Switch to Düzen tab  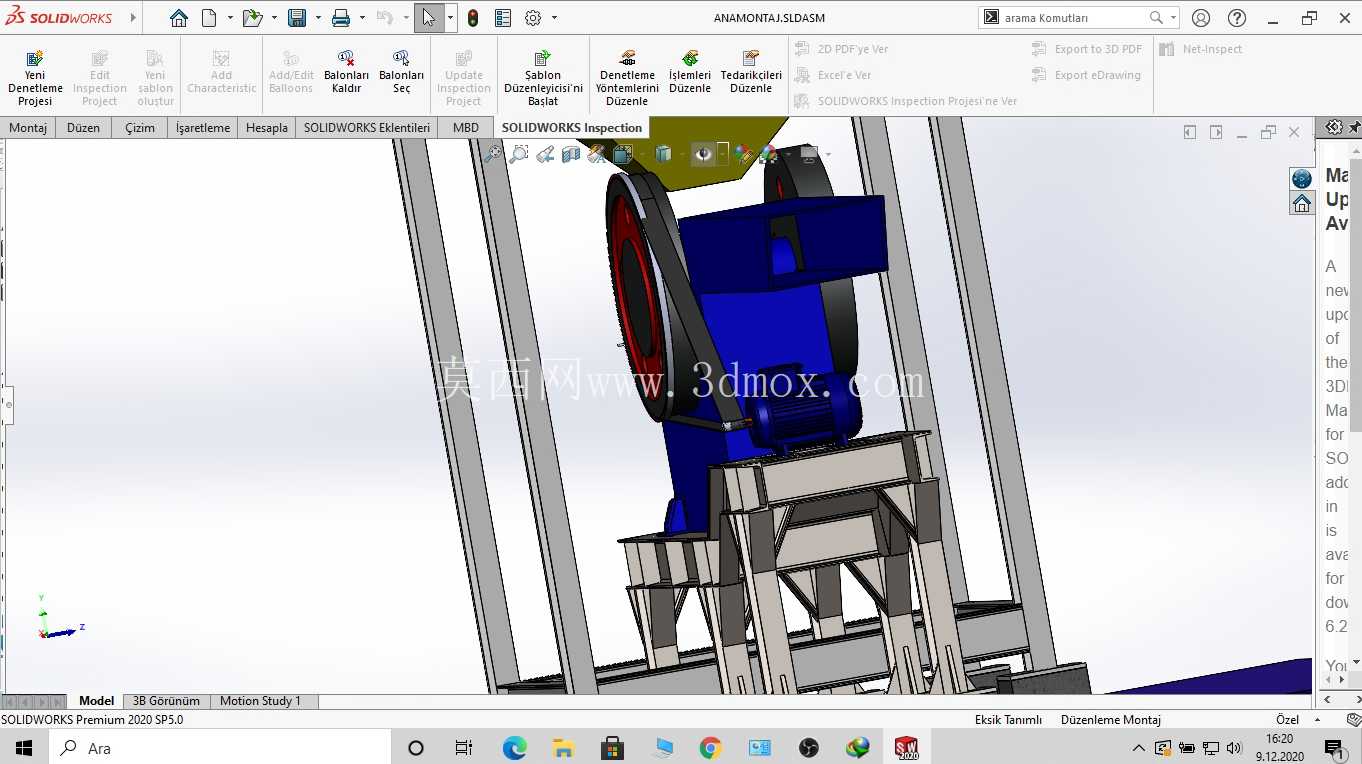[84, 127]
